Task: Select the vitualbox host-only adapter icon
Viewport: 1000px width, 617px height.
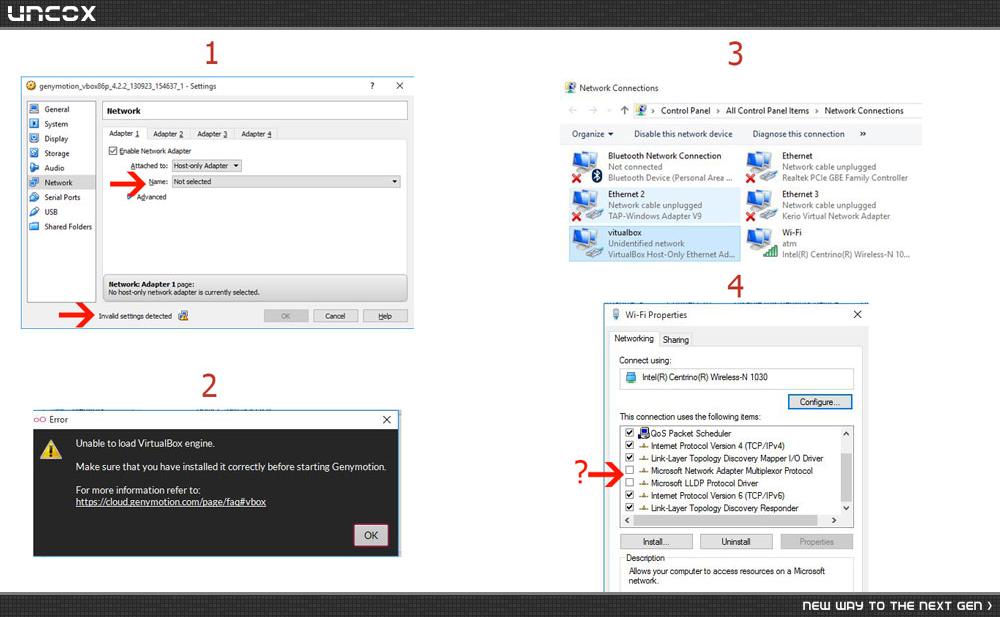Action: tap(585, 243)
